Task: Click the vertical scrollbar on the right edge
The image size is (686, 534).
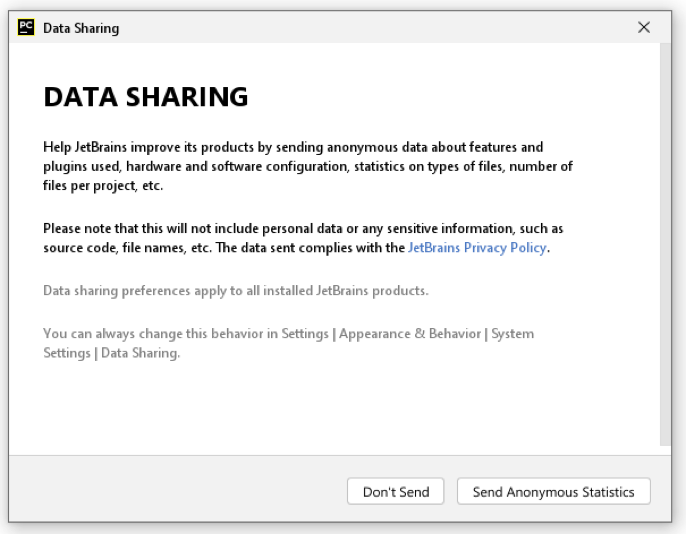Action: point(665,240)
